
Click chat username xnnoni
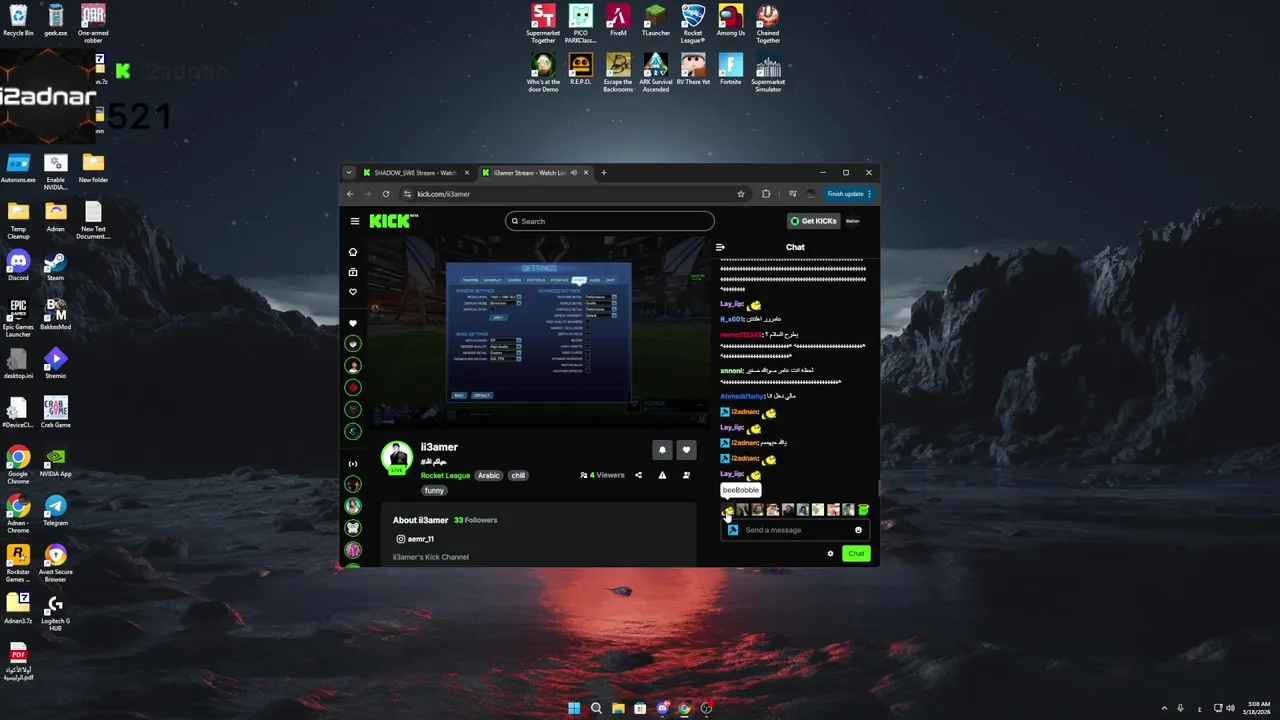tap(732, 371)
